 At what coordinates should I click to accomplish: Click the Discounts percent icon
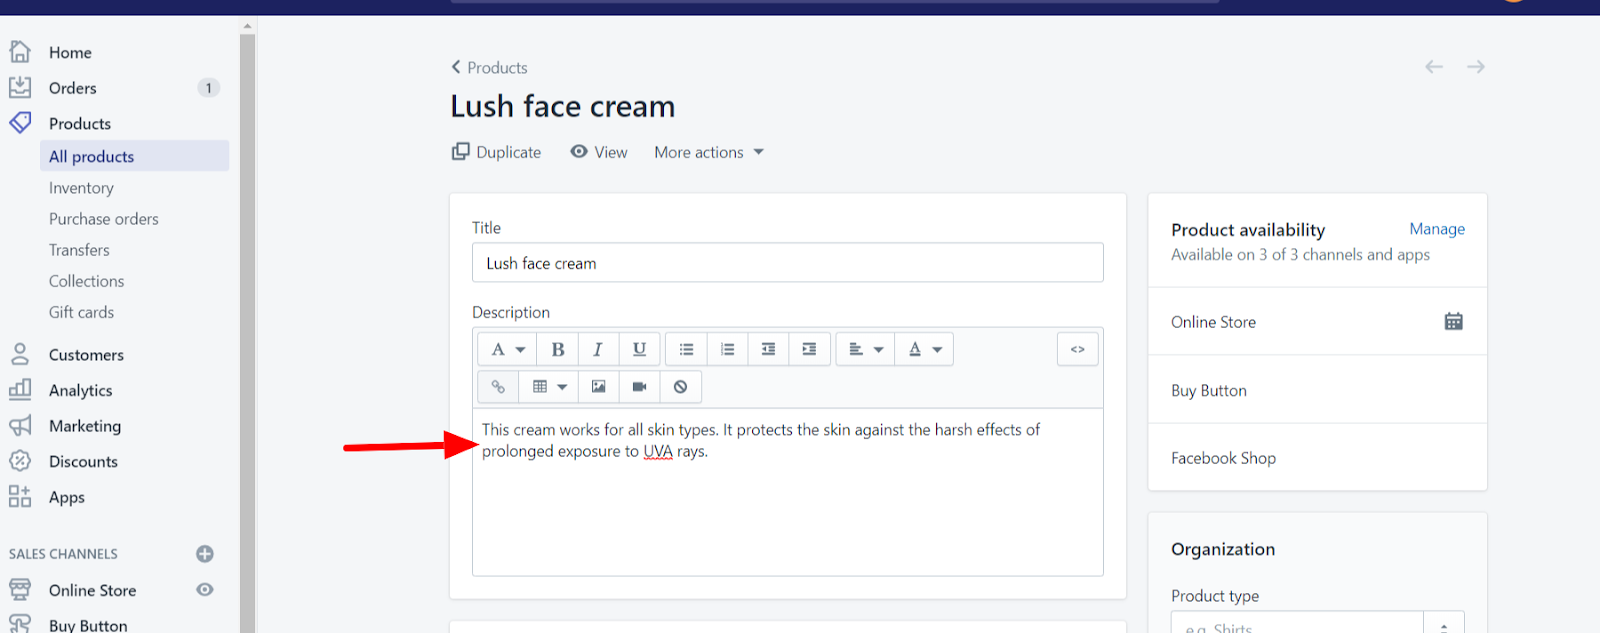[20, 461]
